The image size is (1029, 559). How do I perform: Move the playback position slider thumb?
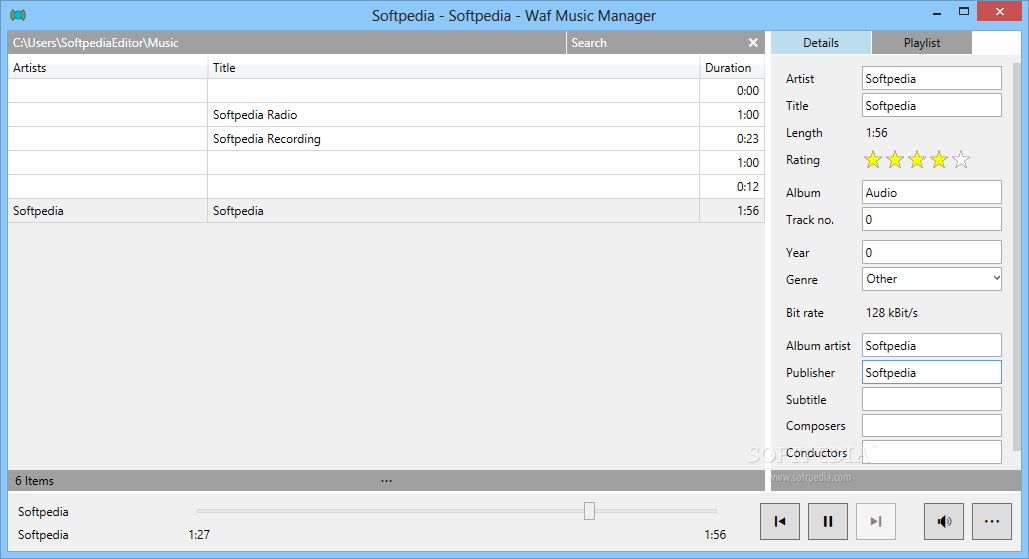589,510
